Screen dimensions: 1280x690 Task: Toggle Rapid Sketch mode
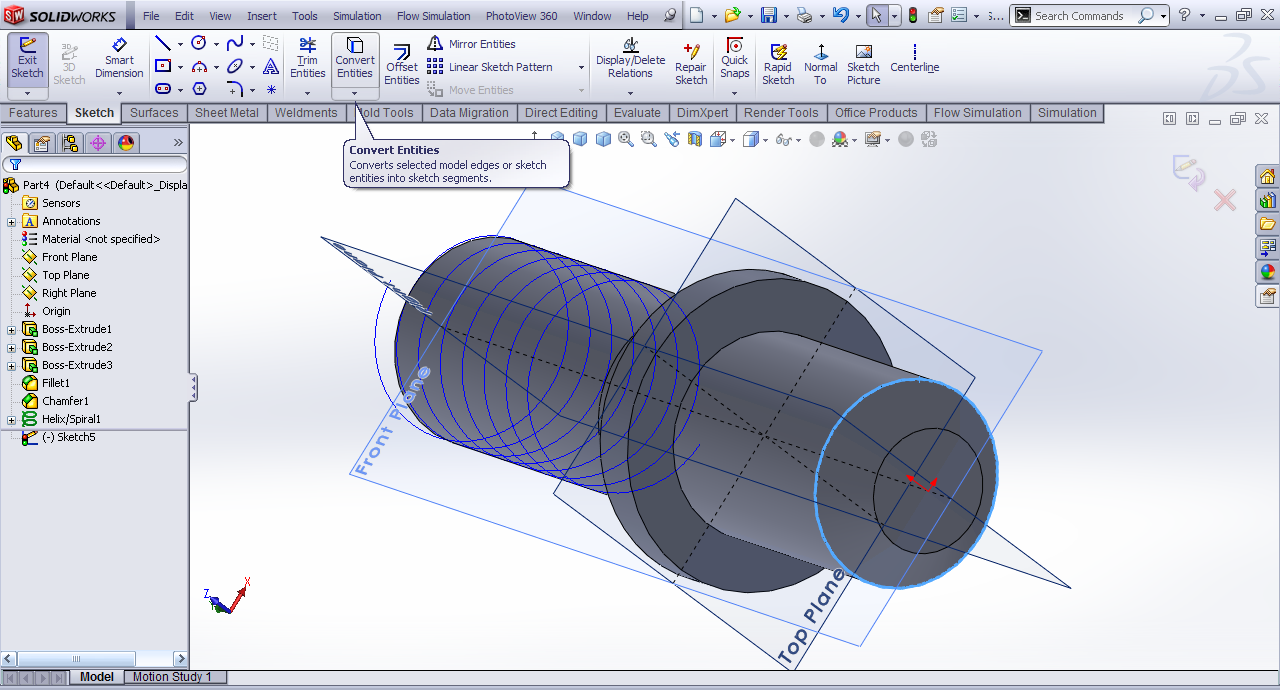pos(777,64)
